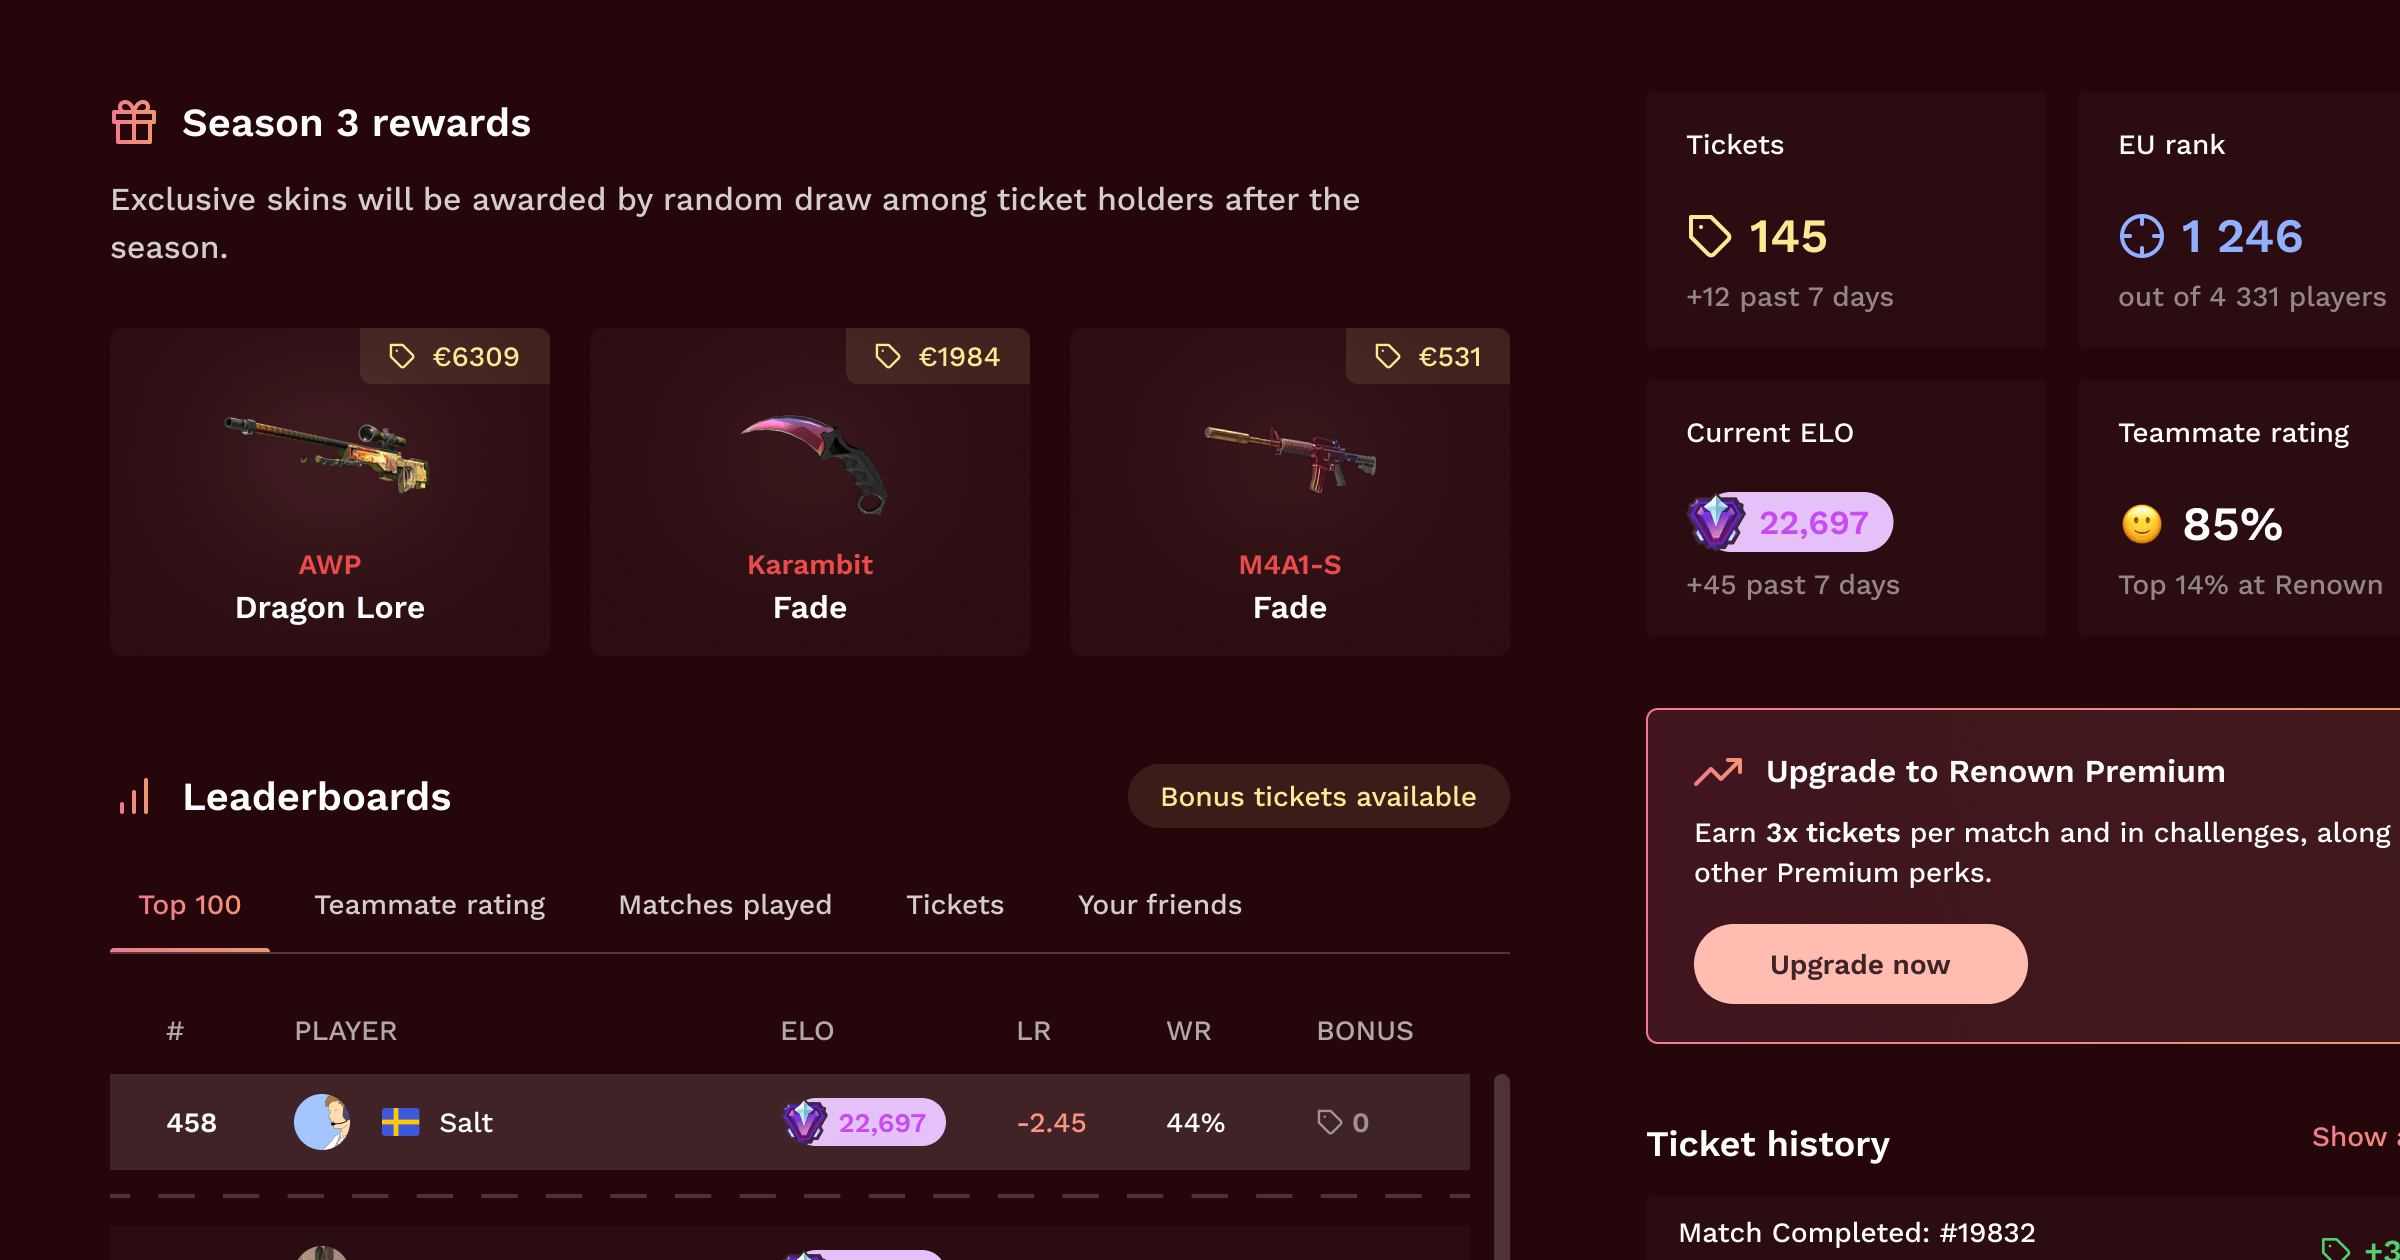Open the Your friends leaderboard tab
2400x1260 pixels.
tap(1160, 904)
